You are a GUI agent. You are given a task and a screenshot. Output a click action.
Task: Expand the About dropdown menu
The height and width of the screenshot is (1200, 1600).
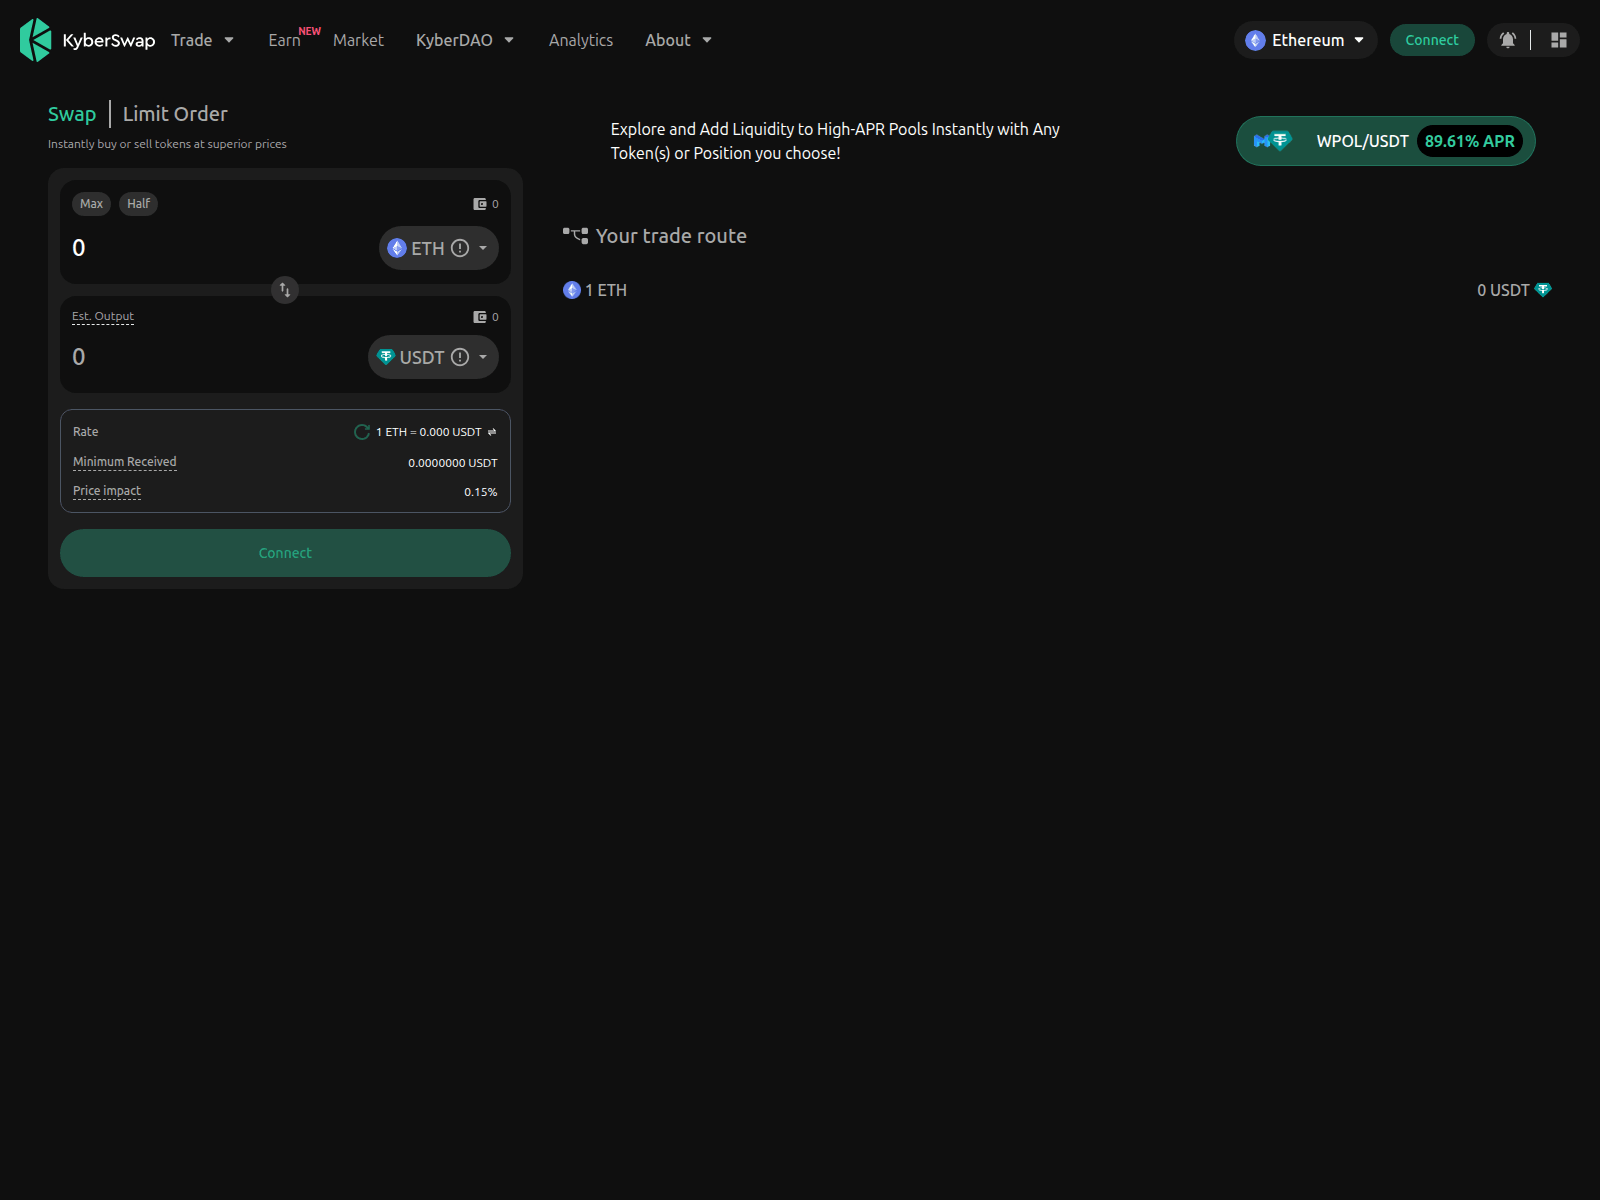(678, 40)
